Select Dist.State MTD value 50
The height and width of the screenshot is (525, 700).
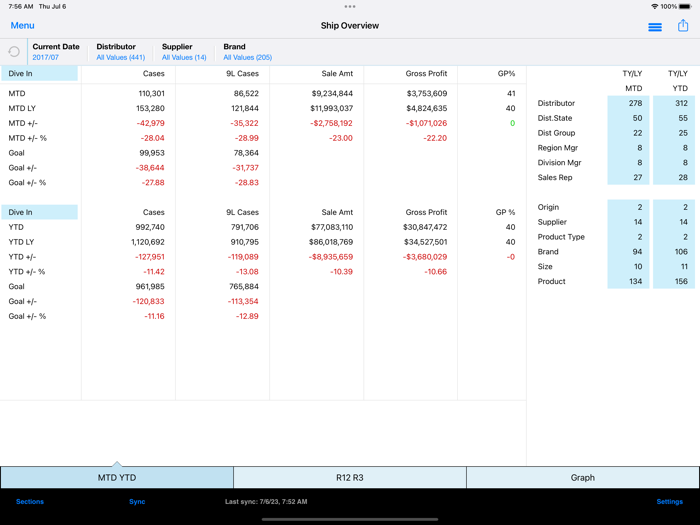(628, 118)
